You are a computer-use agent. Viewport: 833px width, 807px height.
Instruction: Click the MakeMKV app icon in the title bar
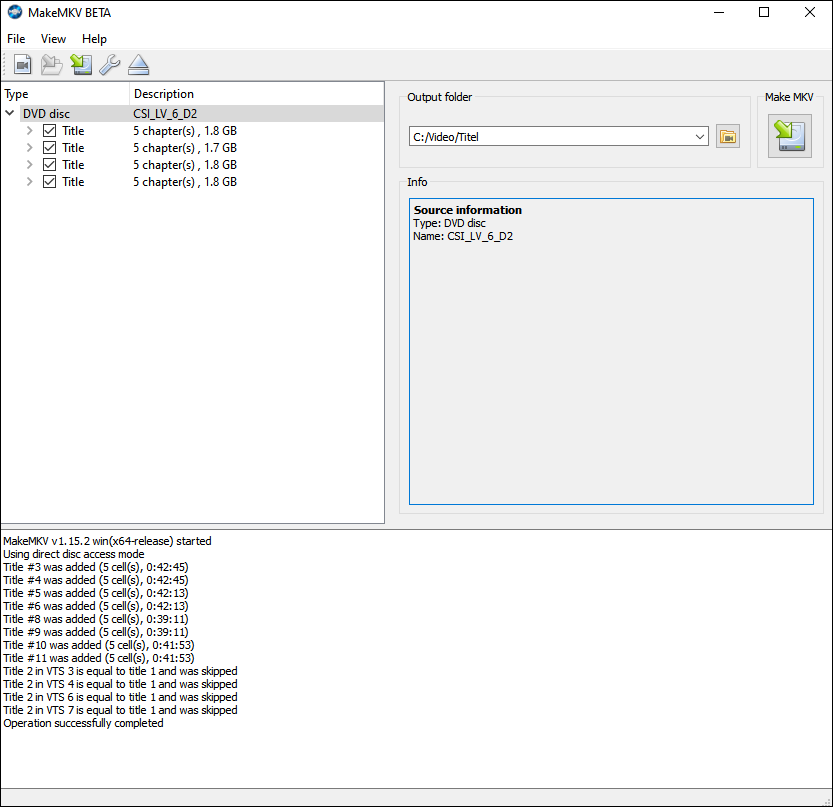(15, 12)
